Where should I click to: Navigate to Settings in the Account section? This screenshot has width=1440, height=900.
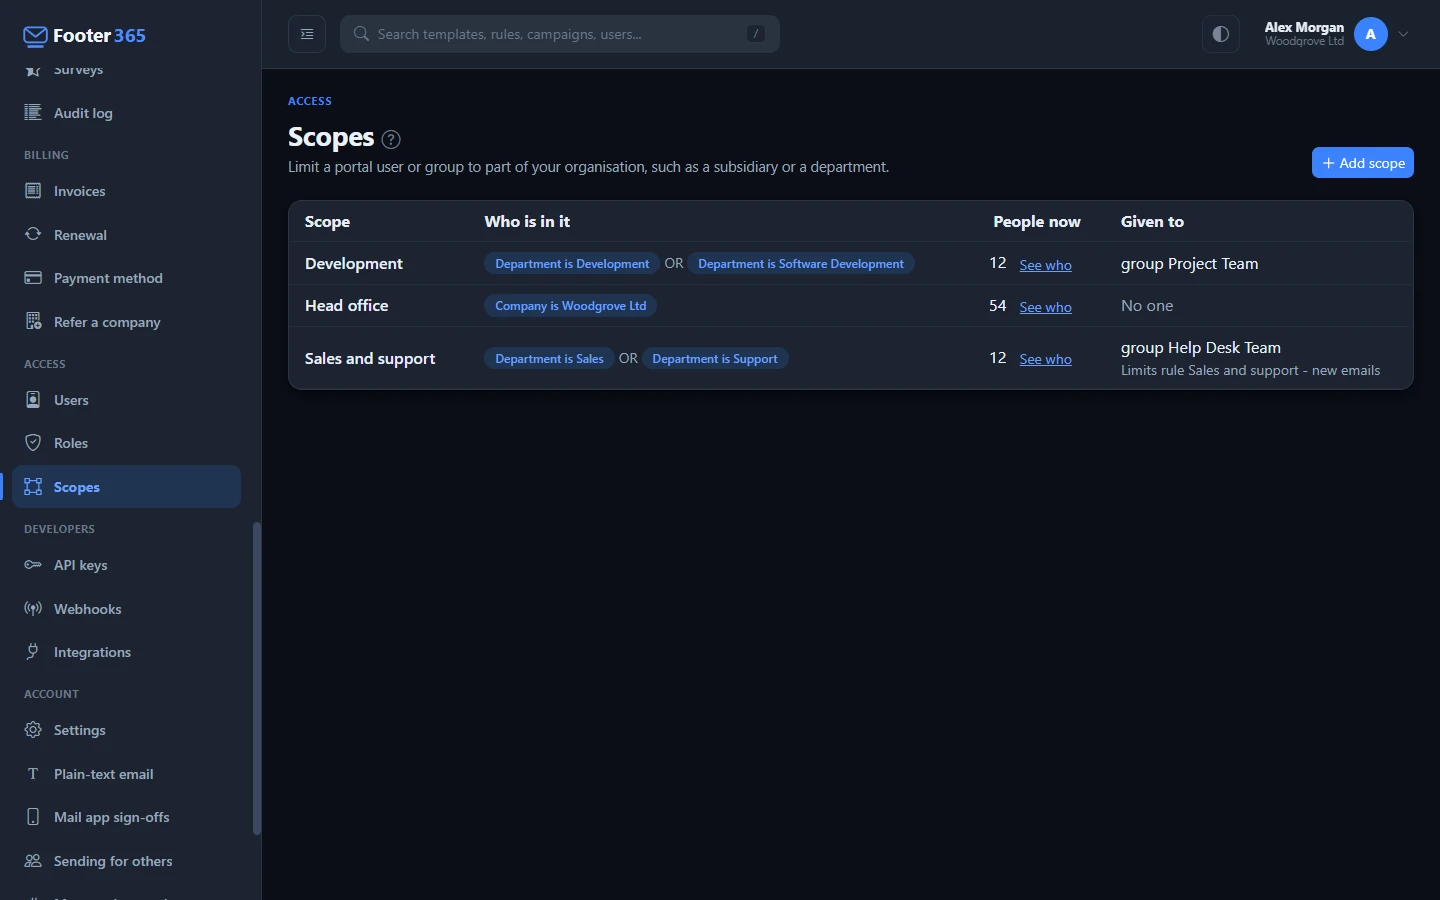coord(126,729)
